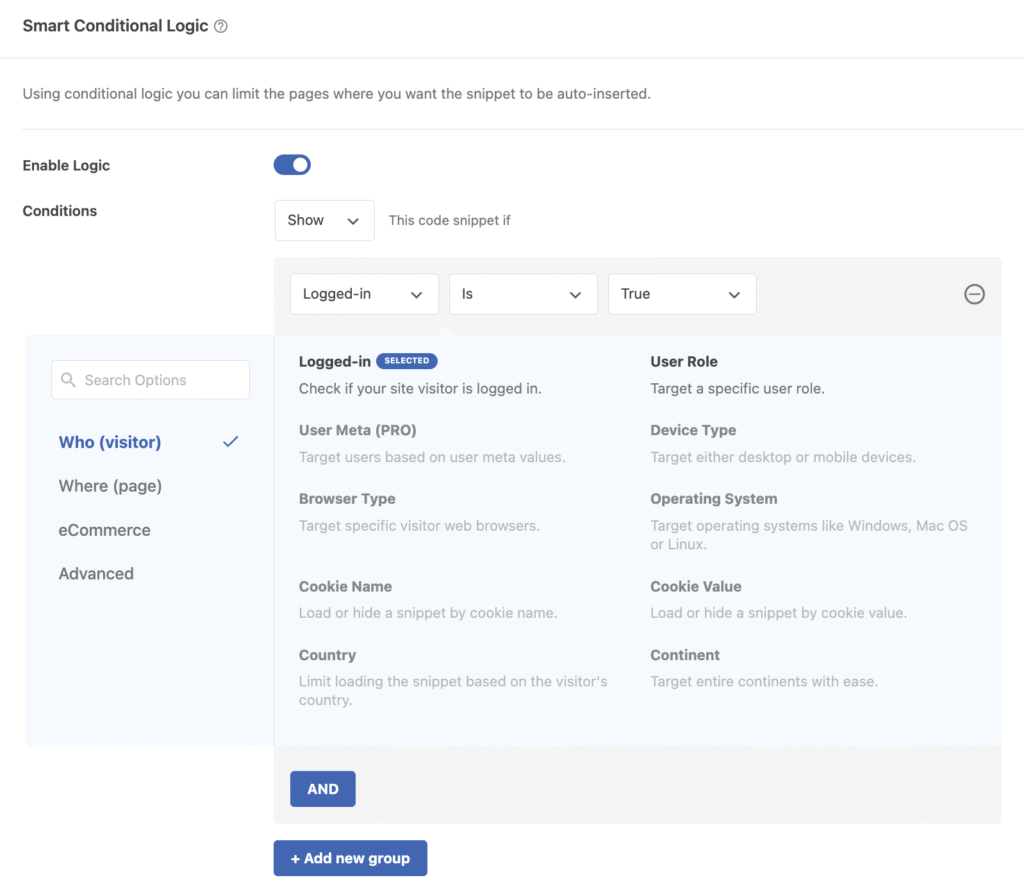Open the Show conditions dropdown
This screenshot has height=896, width=1024.
coord(324,220)
